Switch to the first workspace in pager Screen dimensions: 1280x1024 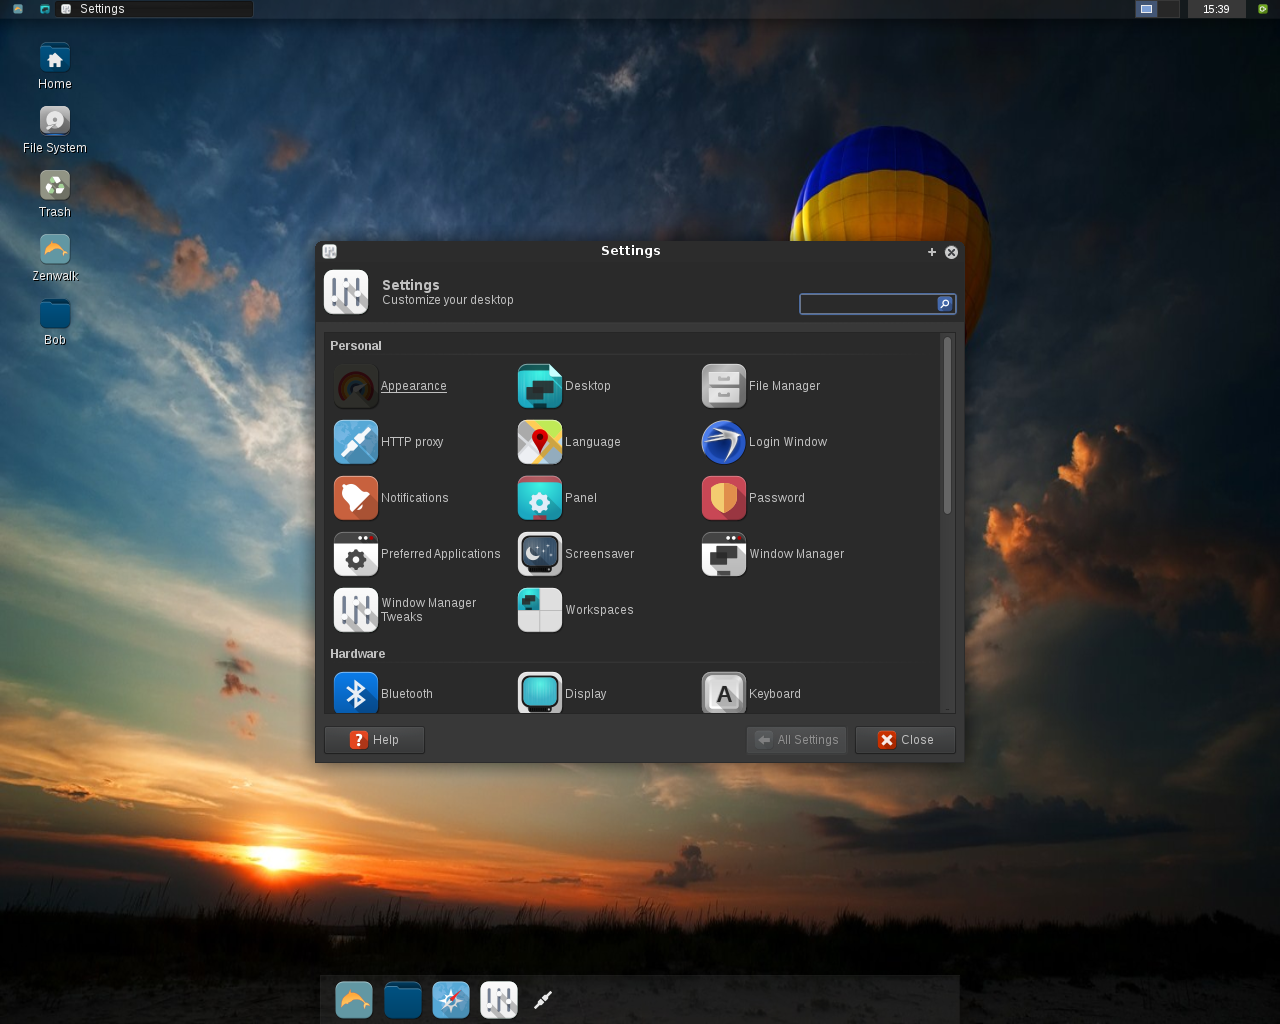[1146, 9]
